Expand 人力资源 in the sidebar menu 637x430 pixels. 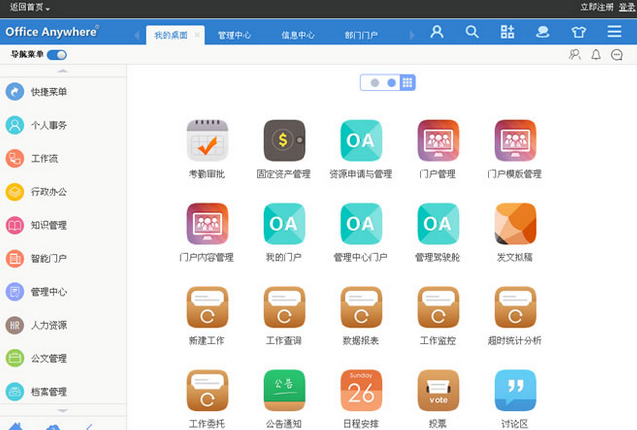(50, 325)
